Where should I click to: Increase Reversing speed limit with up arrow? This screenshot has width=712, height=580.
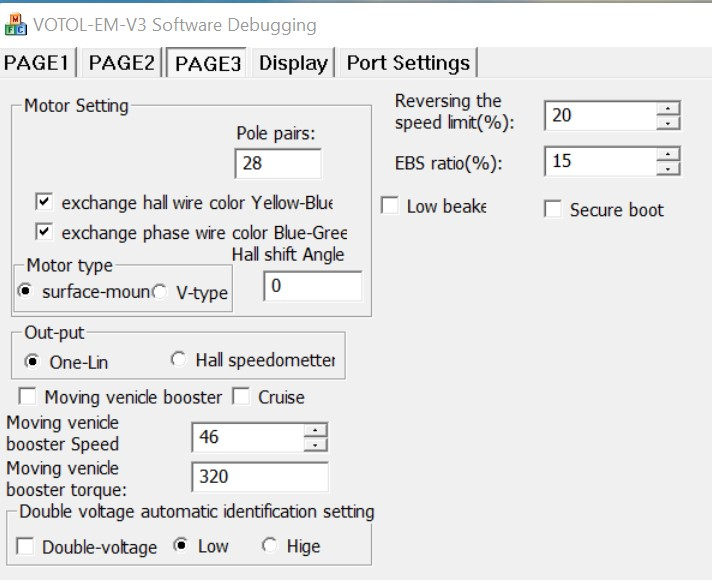[668, 108]
